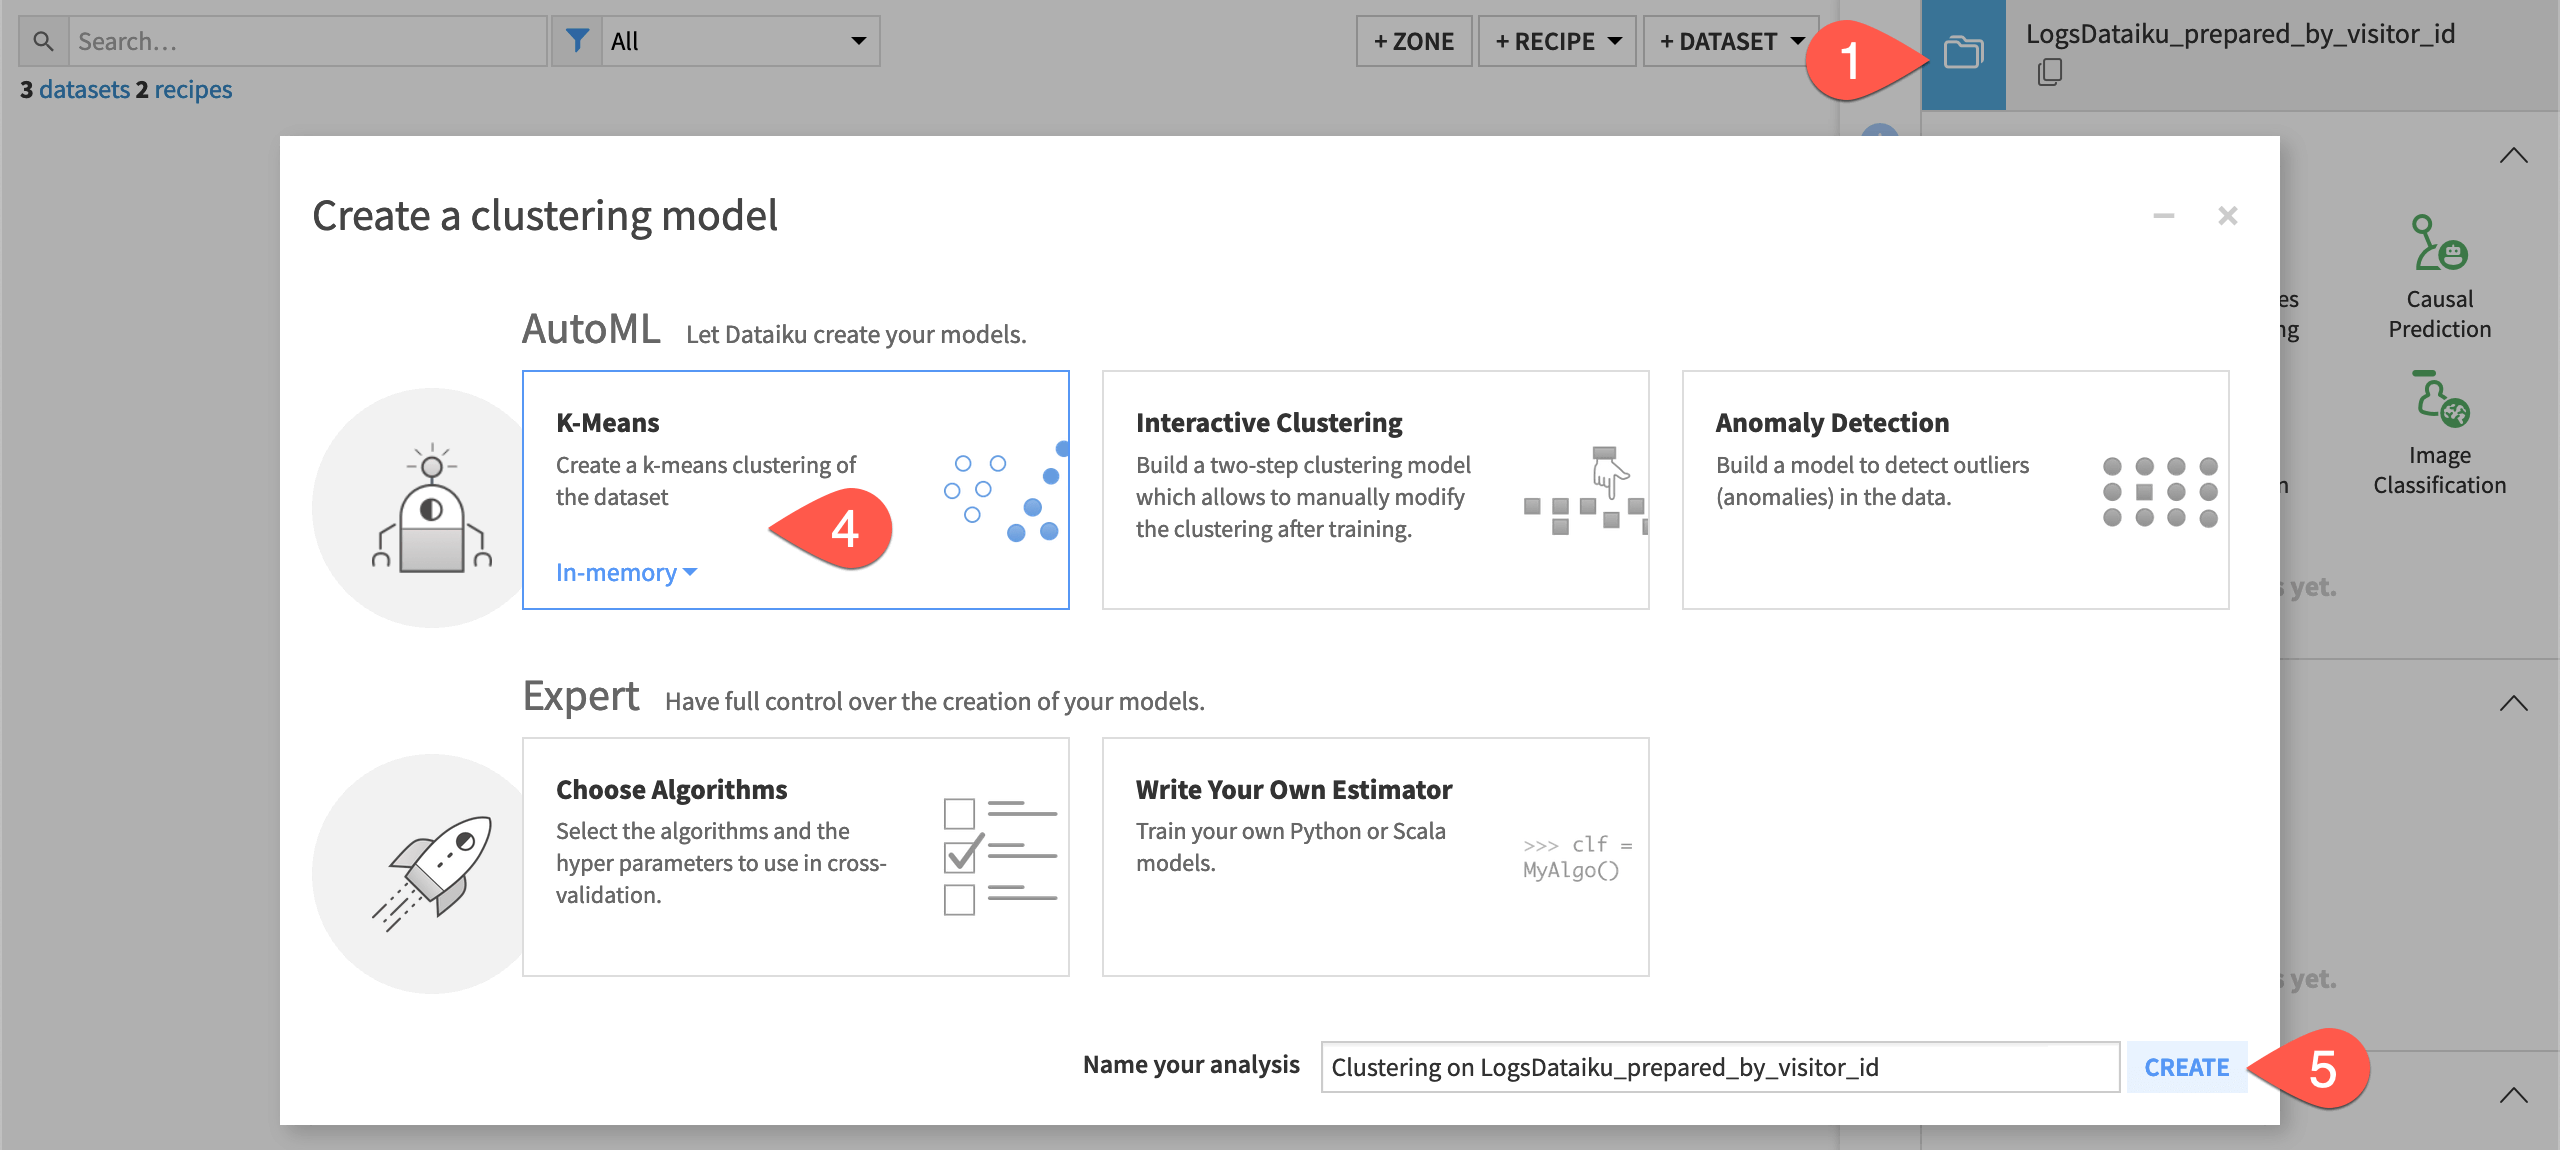The width and height of the screenshot is (2560, 1150).
Task: Click the copy icon under the dataset name
Action: pos(2049,72)
